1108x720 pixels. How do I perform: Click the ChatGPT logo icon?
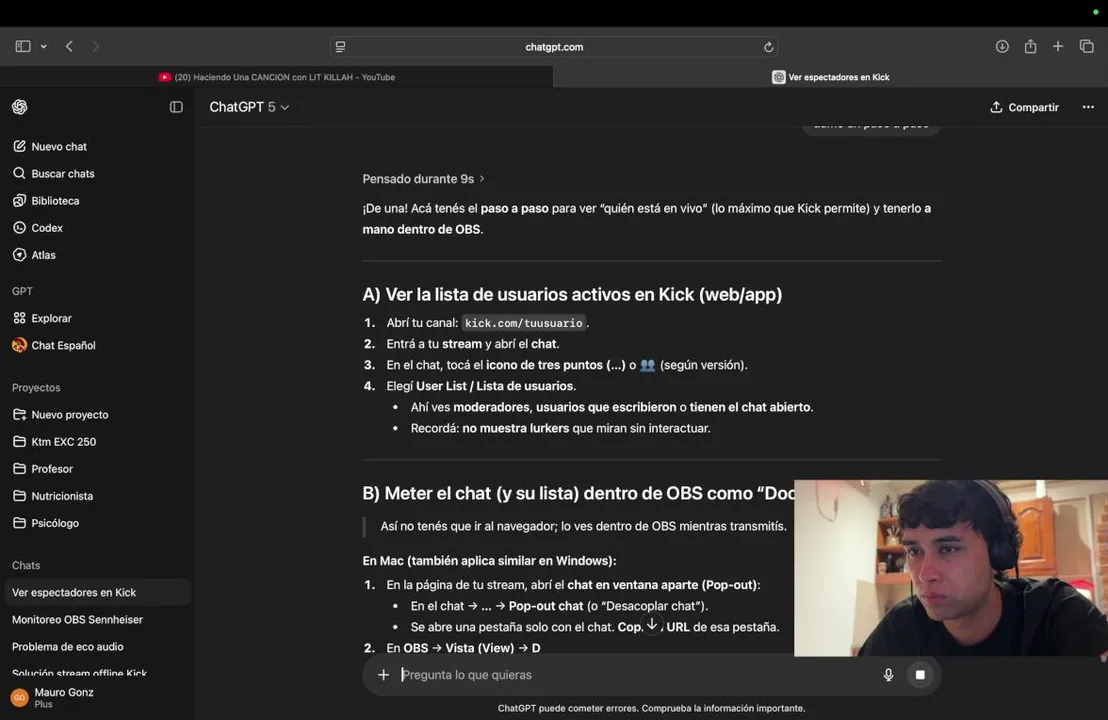tap(20, 107)
